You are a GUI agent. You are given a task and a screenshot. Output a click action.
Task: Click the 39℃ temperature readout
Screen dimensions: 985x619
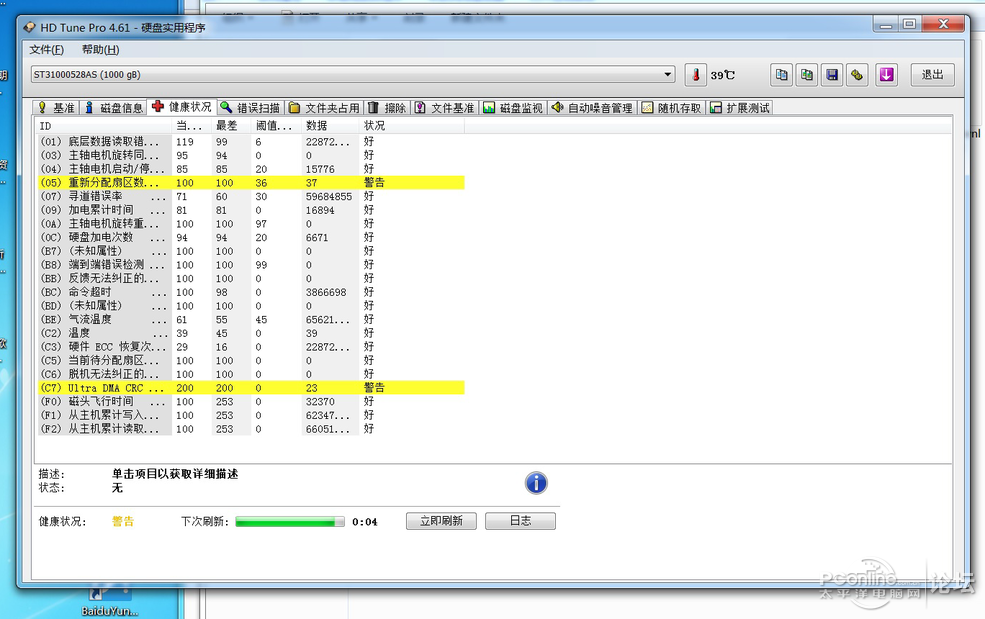tap(722, 75)
